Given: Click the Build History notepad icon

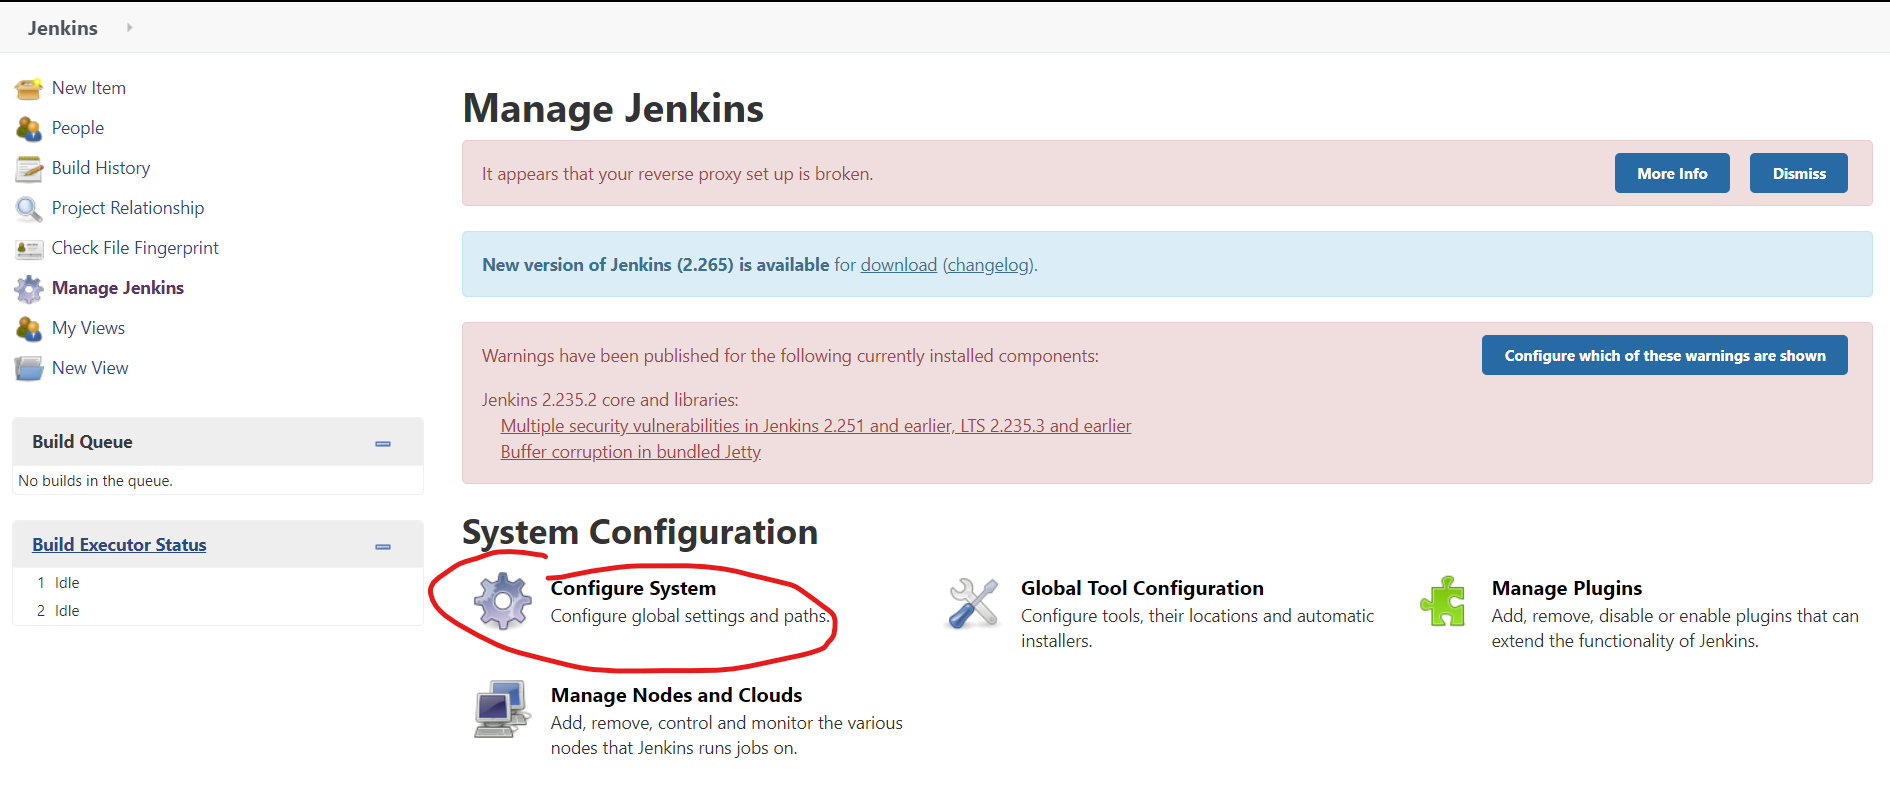Looking at the screenshot, I should click(x=29, y=169).
